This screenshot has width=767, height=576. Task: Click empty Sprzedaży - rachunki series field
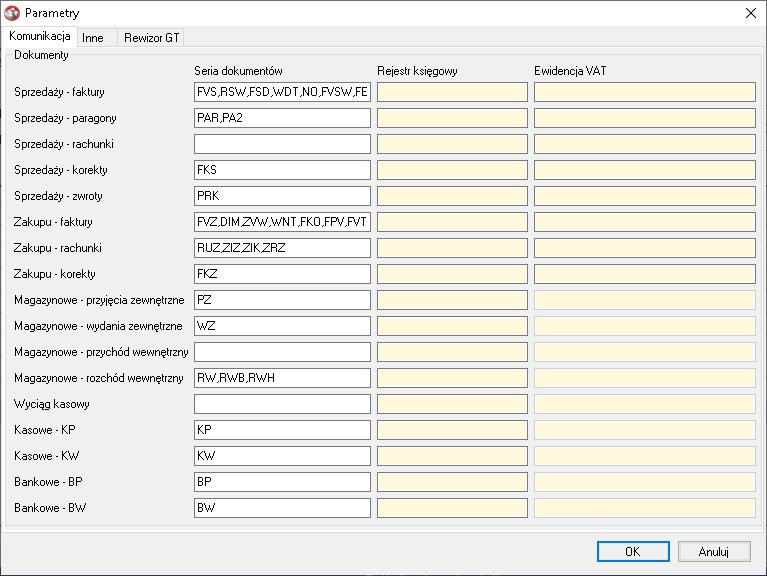point(282,144)
